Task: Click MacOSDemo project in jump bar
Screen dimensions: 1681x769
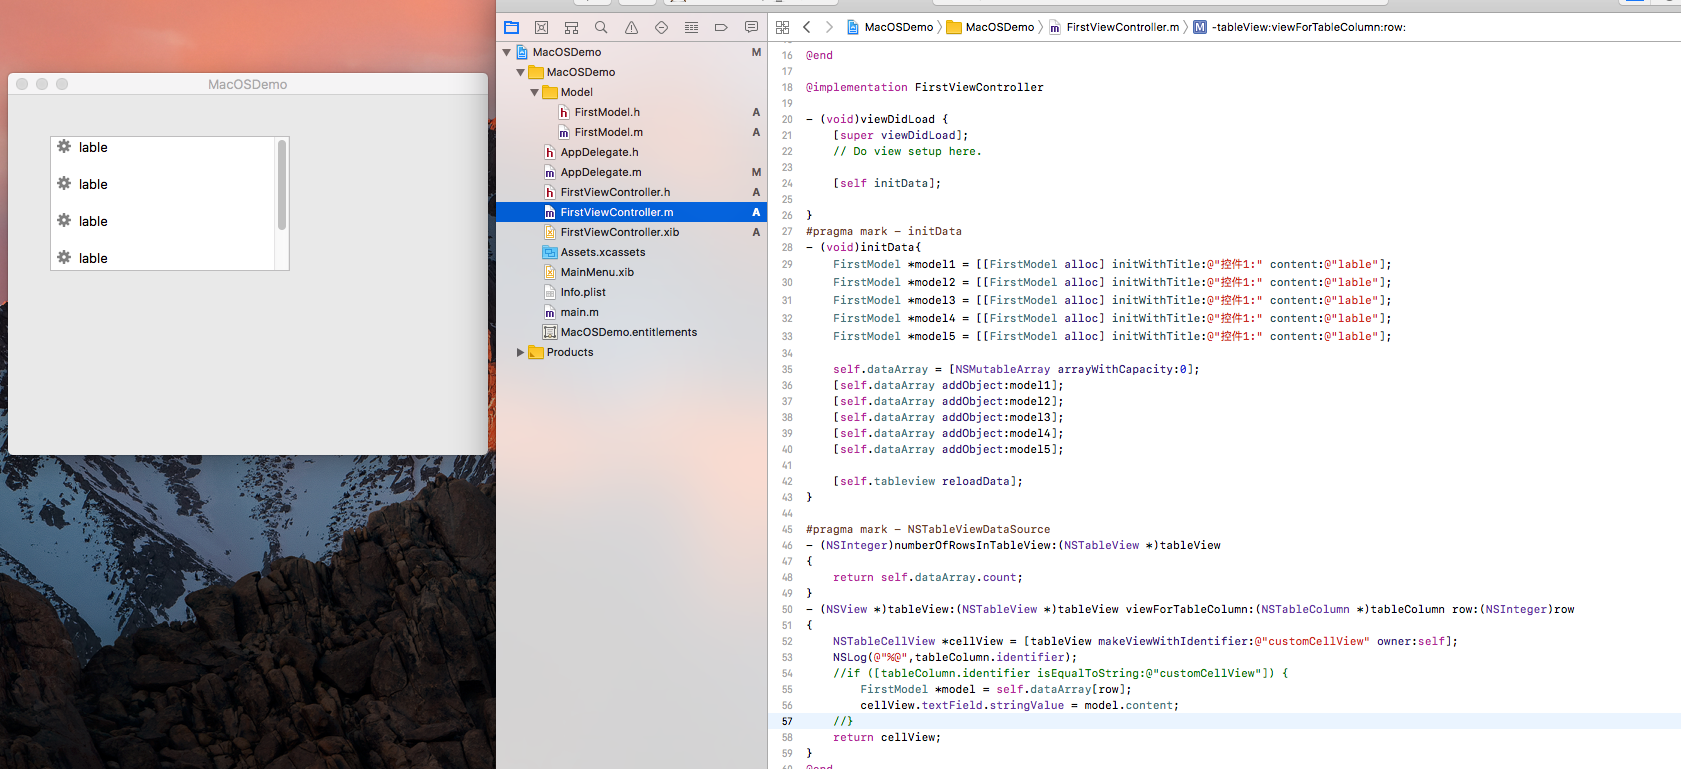Action: pos(890,27)
